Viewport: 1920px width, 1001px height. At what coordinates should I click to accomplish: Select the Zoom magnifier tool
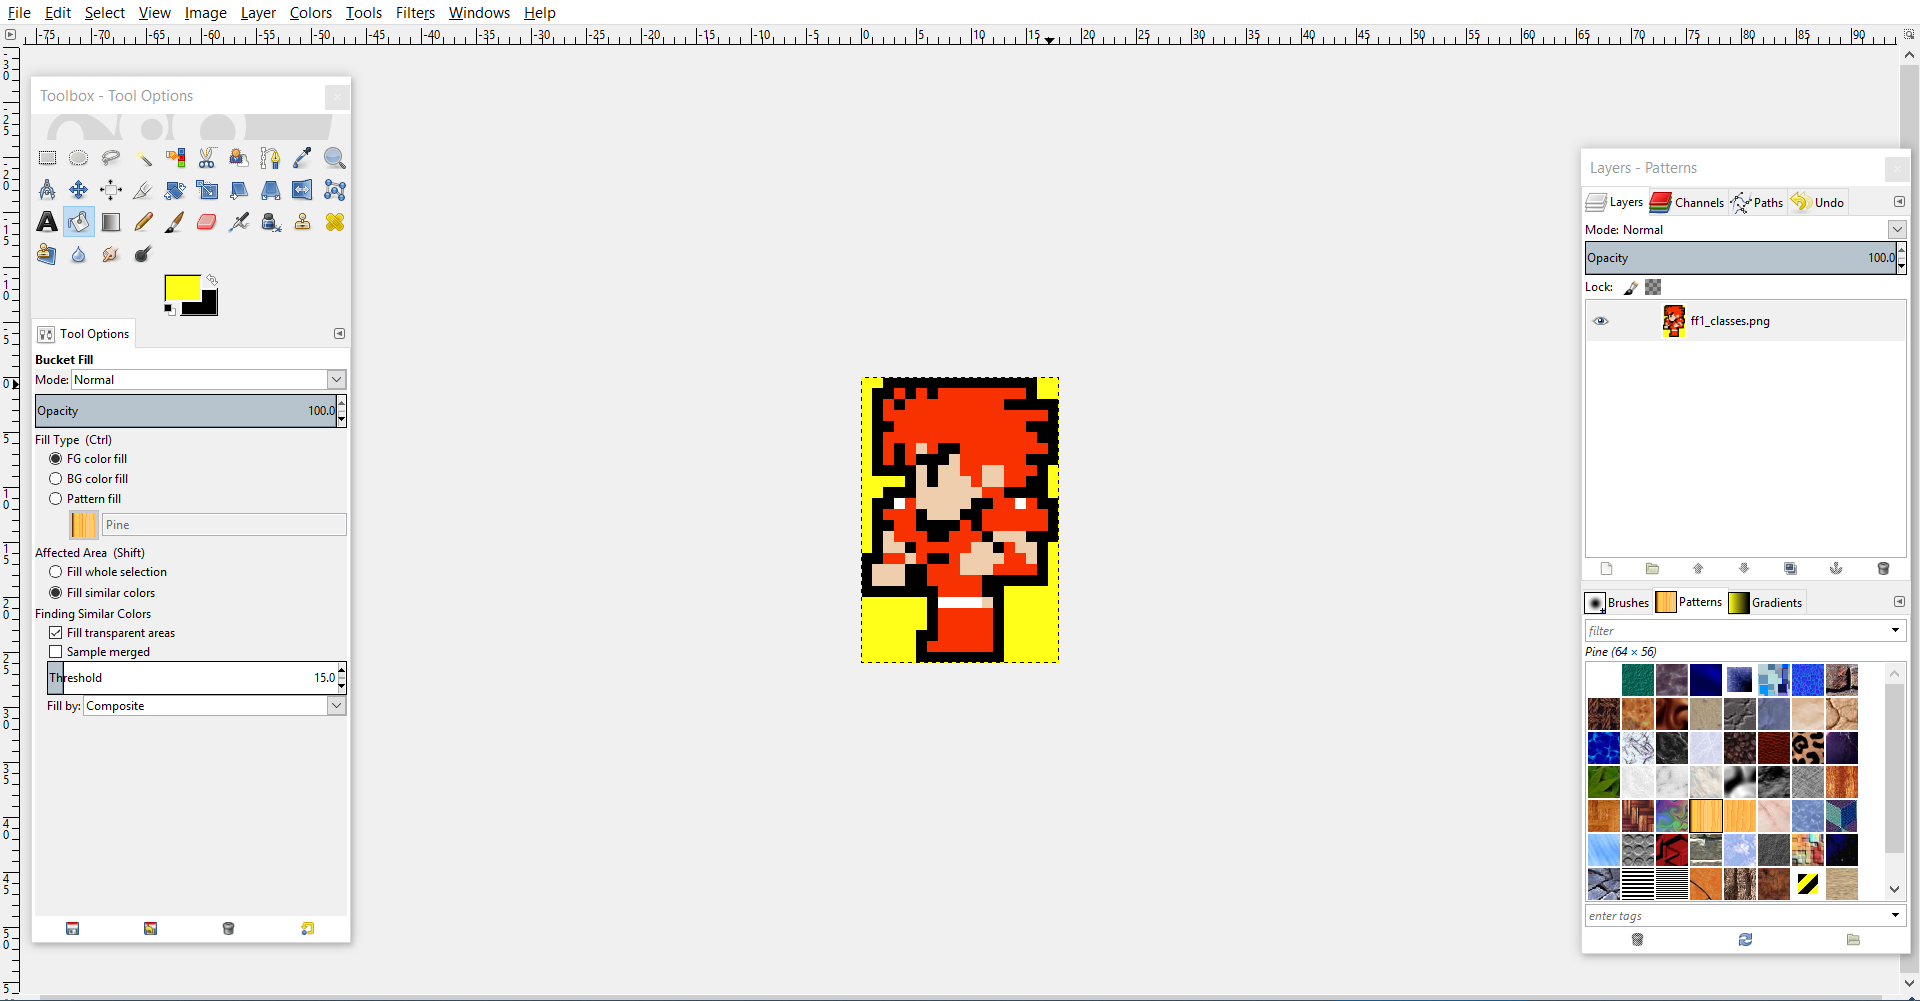click(334, 158)
